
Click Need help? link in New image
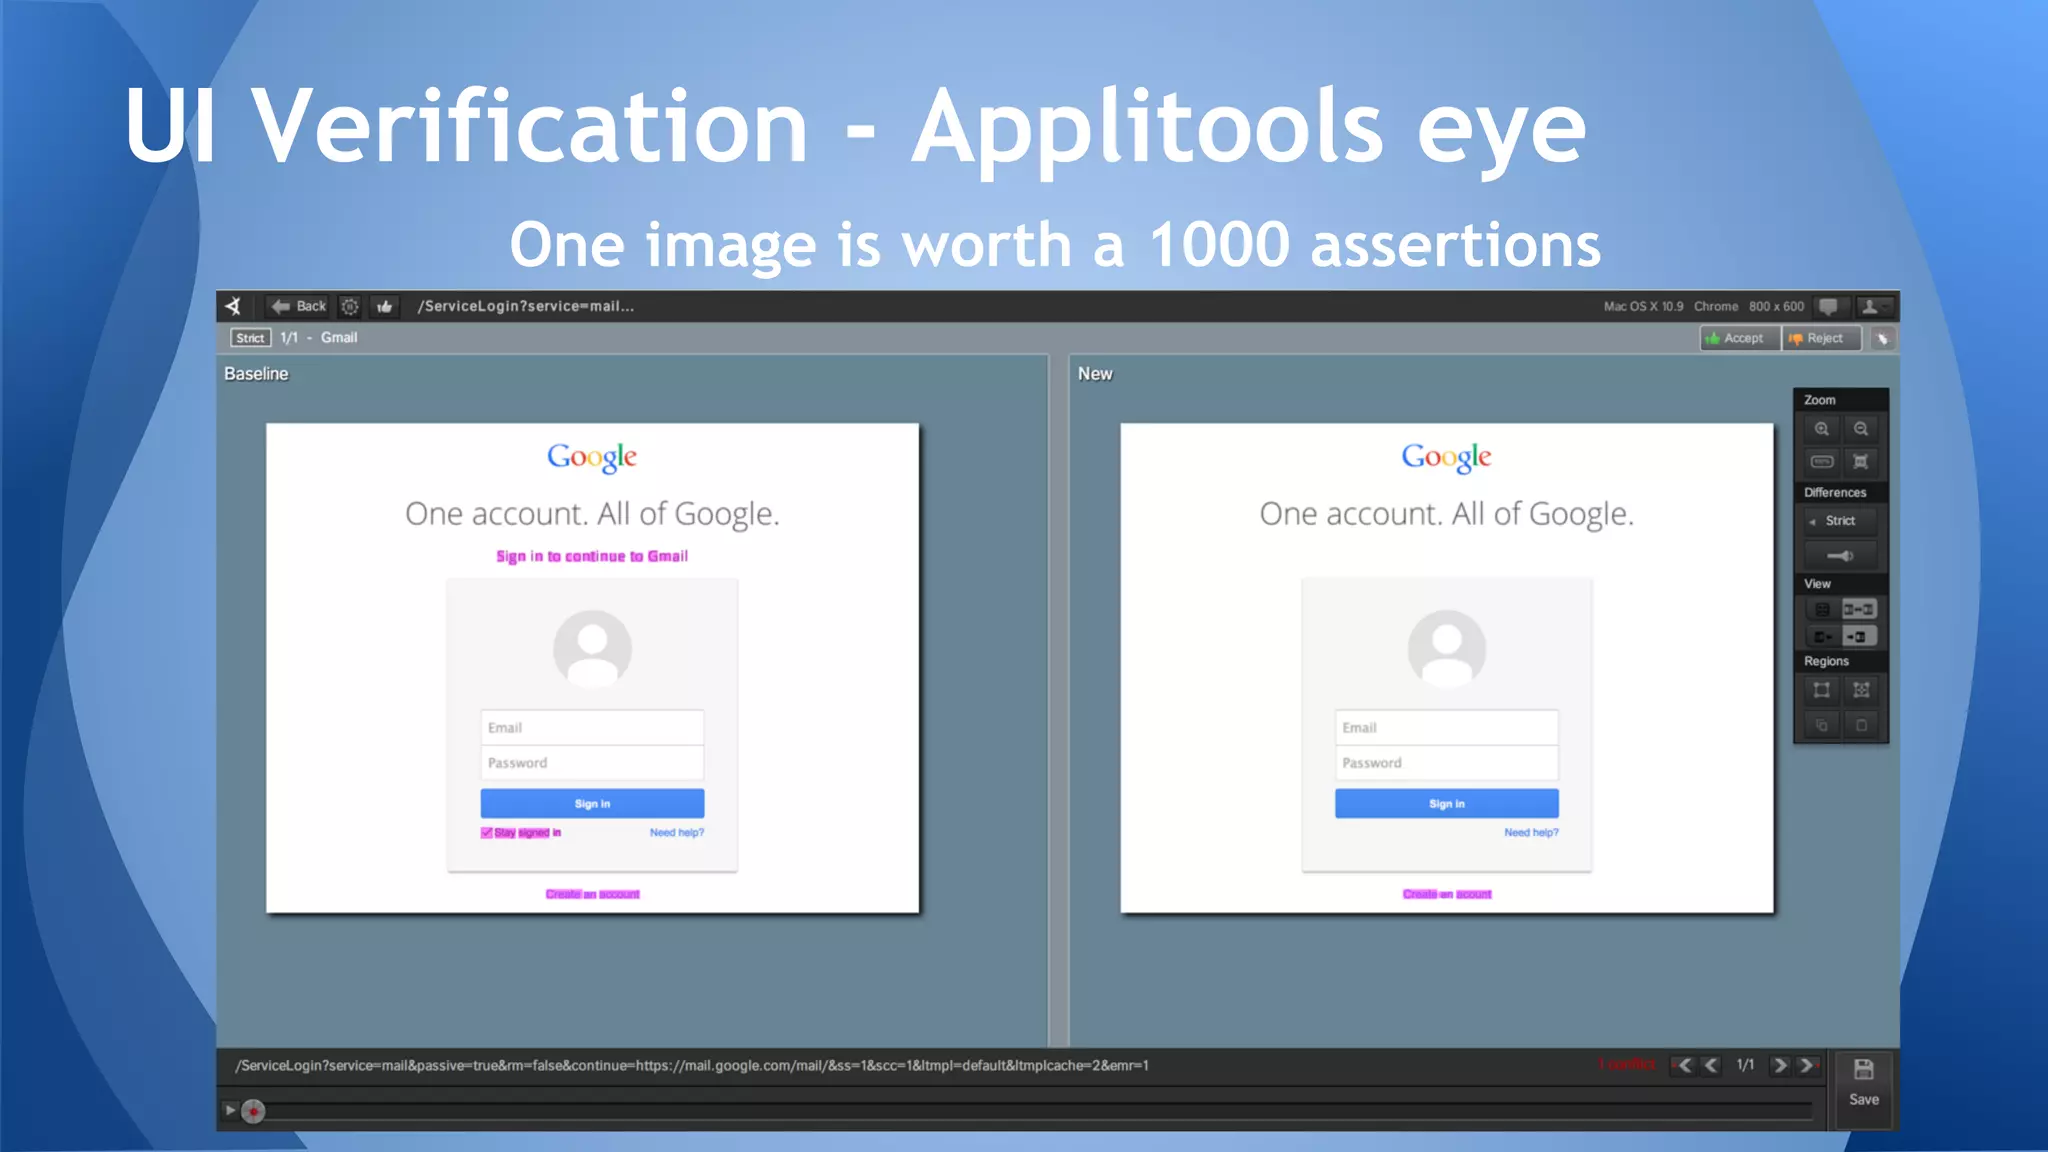click(1531, 832)
